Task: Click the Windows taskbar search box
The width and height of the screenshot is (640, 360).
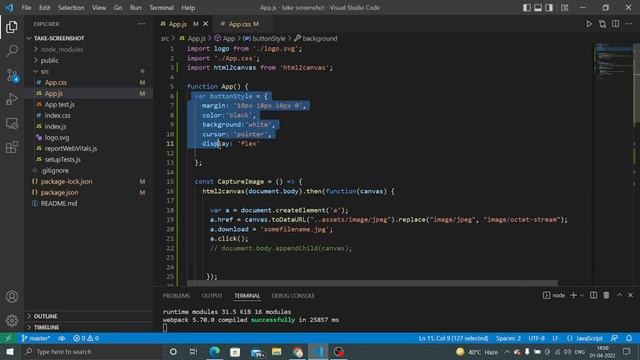Action: [92, 351]
